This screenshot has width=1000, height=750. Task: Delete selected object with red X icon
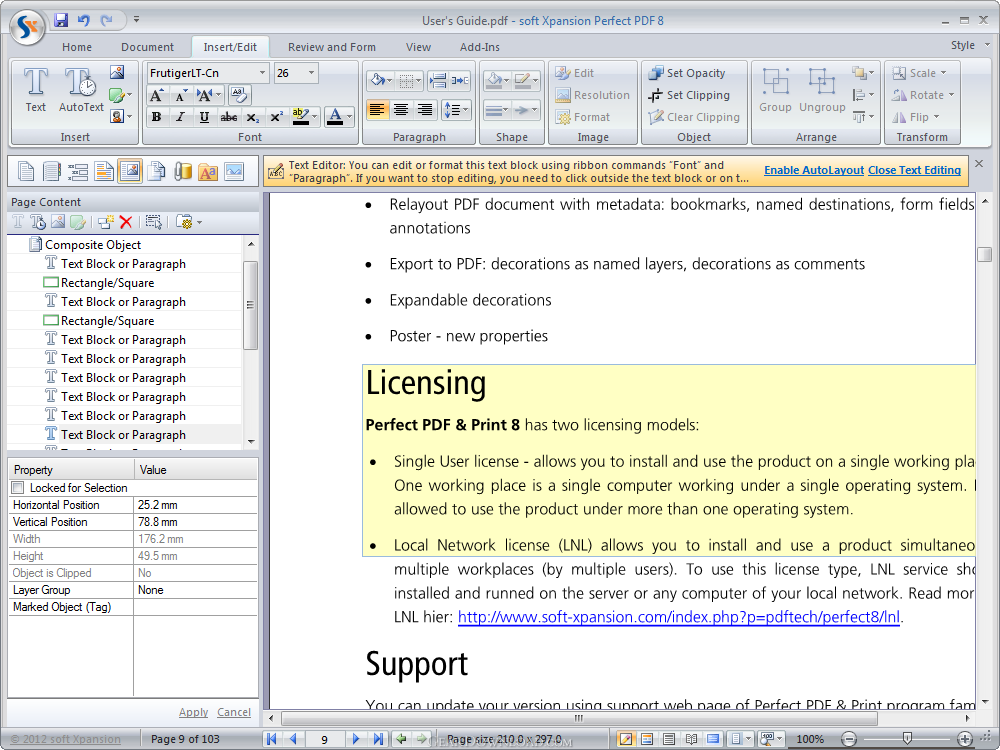pyautogui.click(x=126, y=222)
